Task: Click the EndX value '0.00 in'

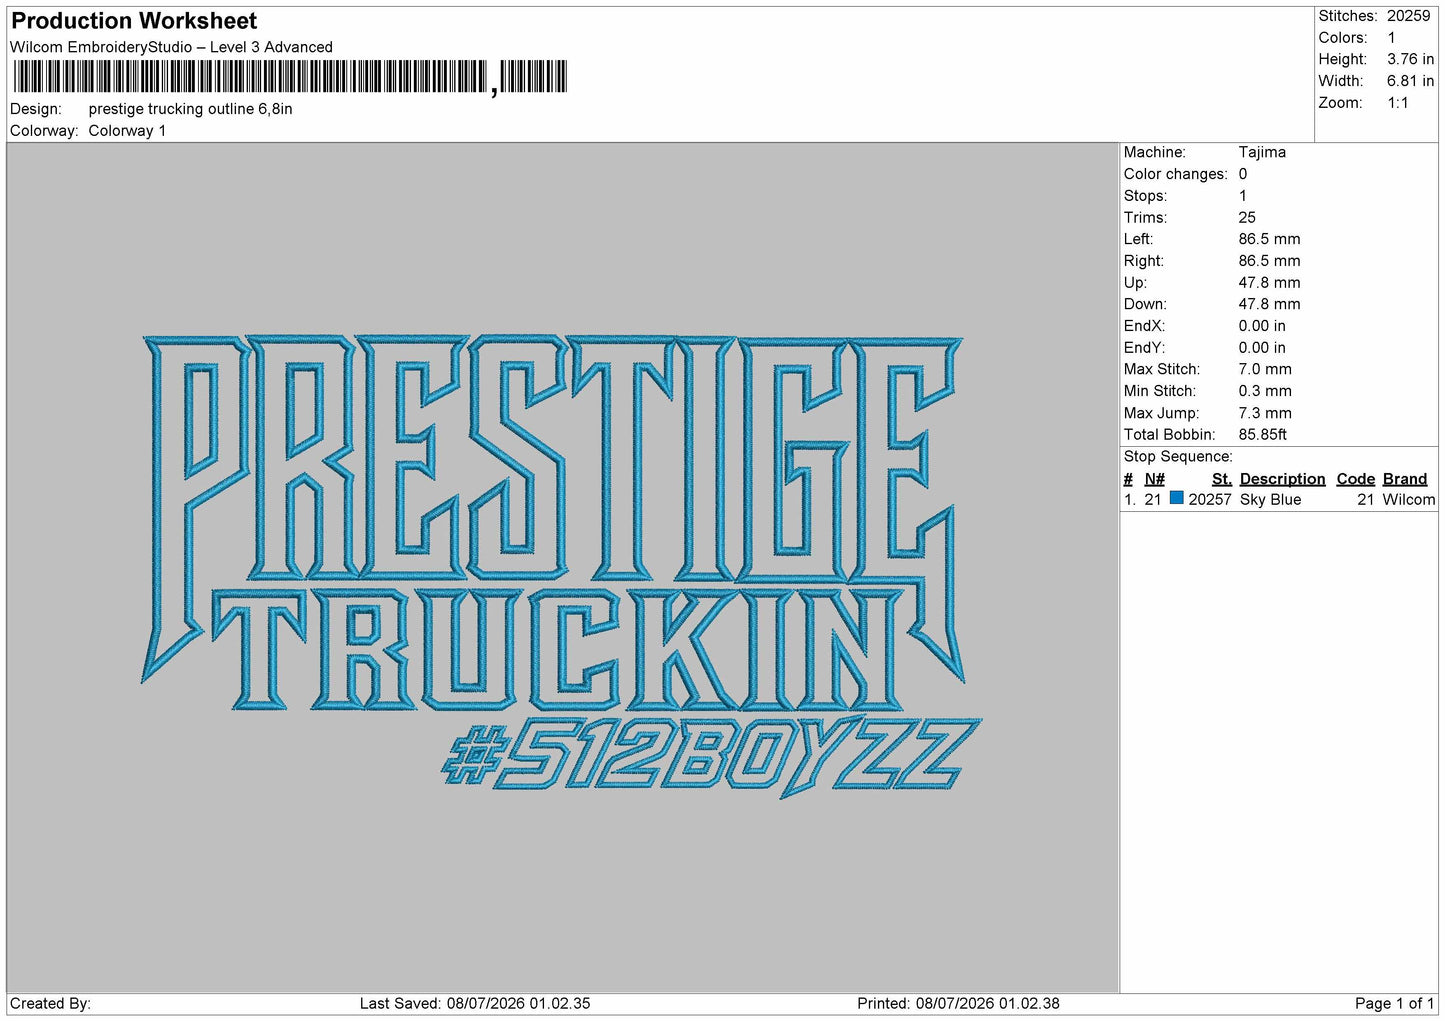Action: click(x=1262, y=326)
